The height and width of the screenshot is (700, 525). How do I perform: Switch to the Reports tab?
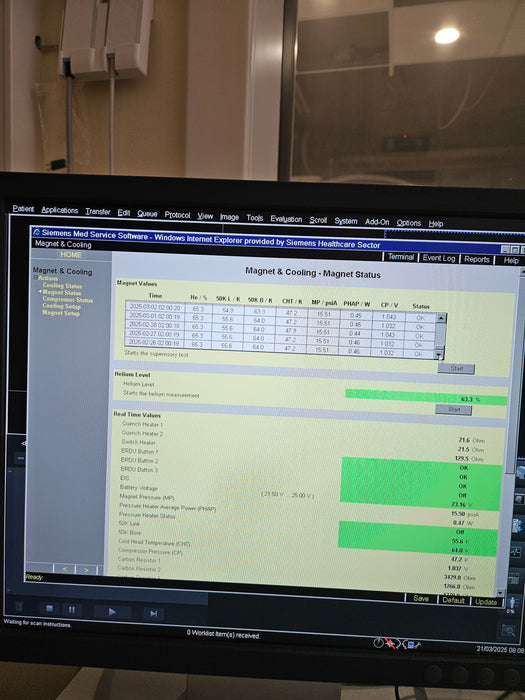click(477, 259)
